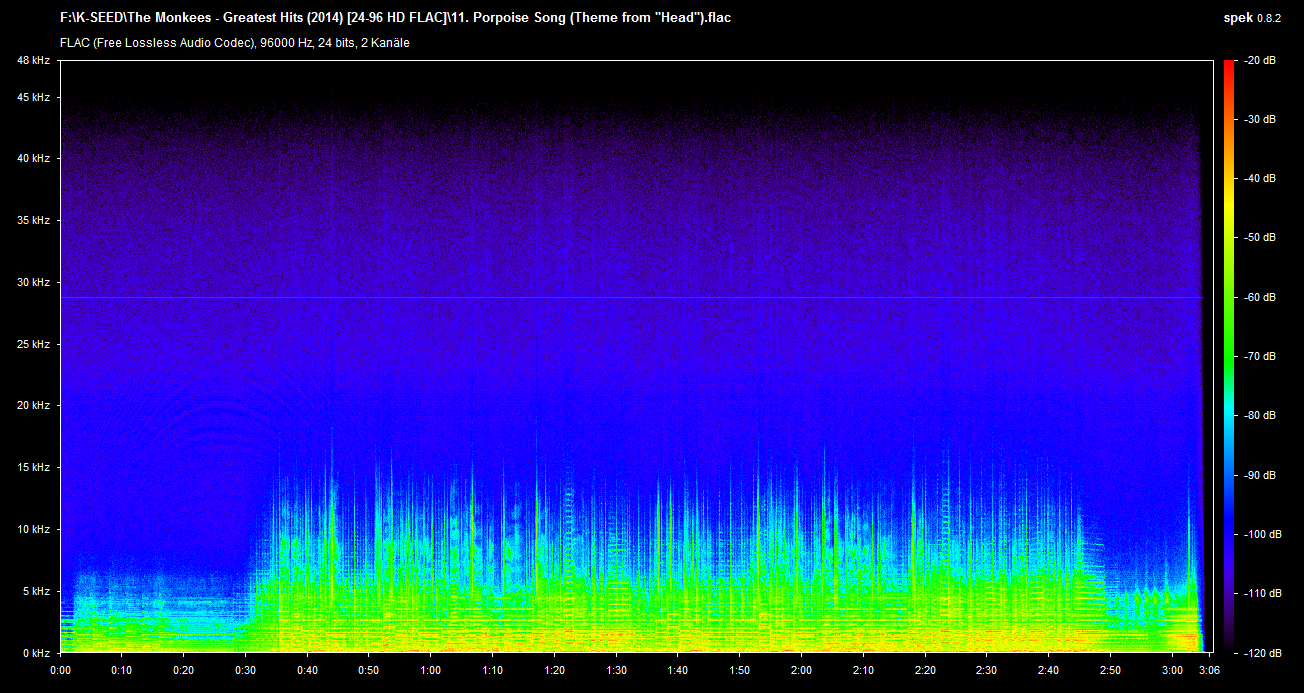1304x693 pixels.
Task: Click the 0:00 time axis marker
Action: tap(60, 670)
